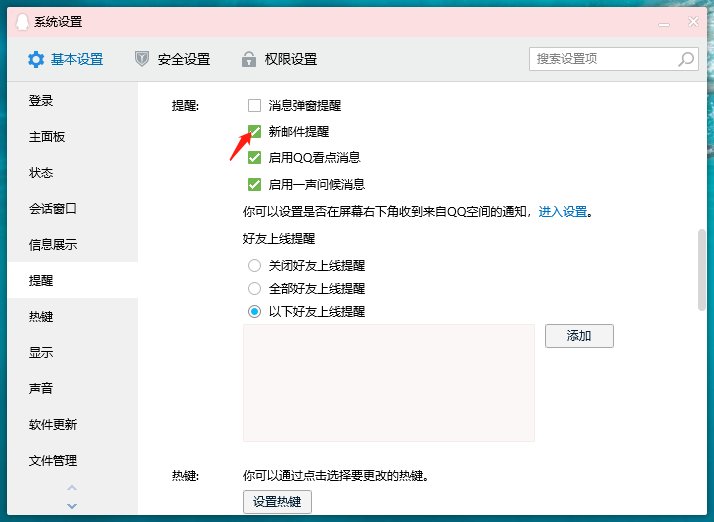Click the empty friends list box
The image size is (714, 522).
389,383
